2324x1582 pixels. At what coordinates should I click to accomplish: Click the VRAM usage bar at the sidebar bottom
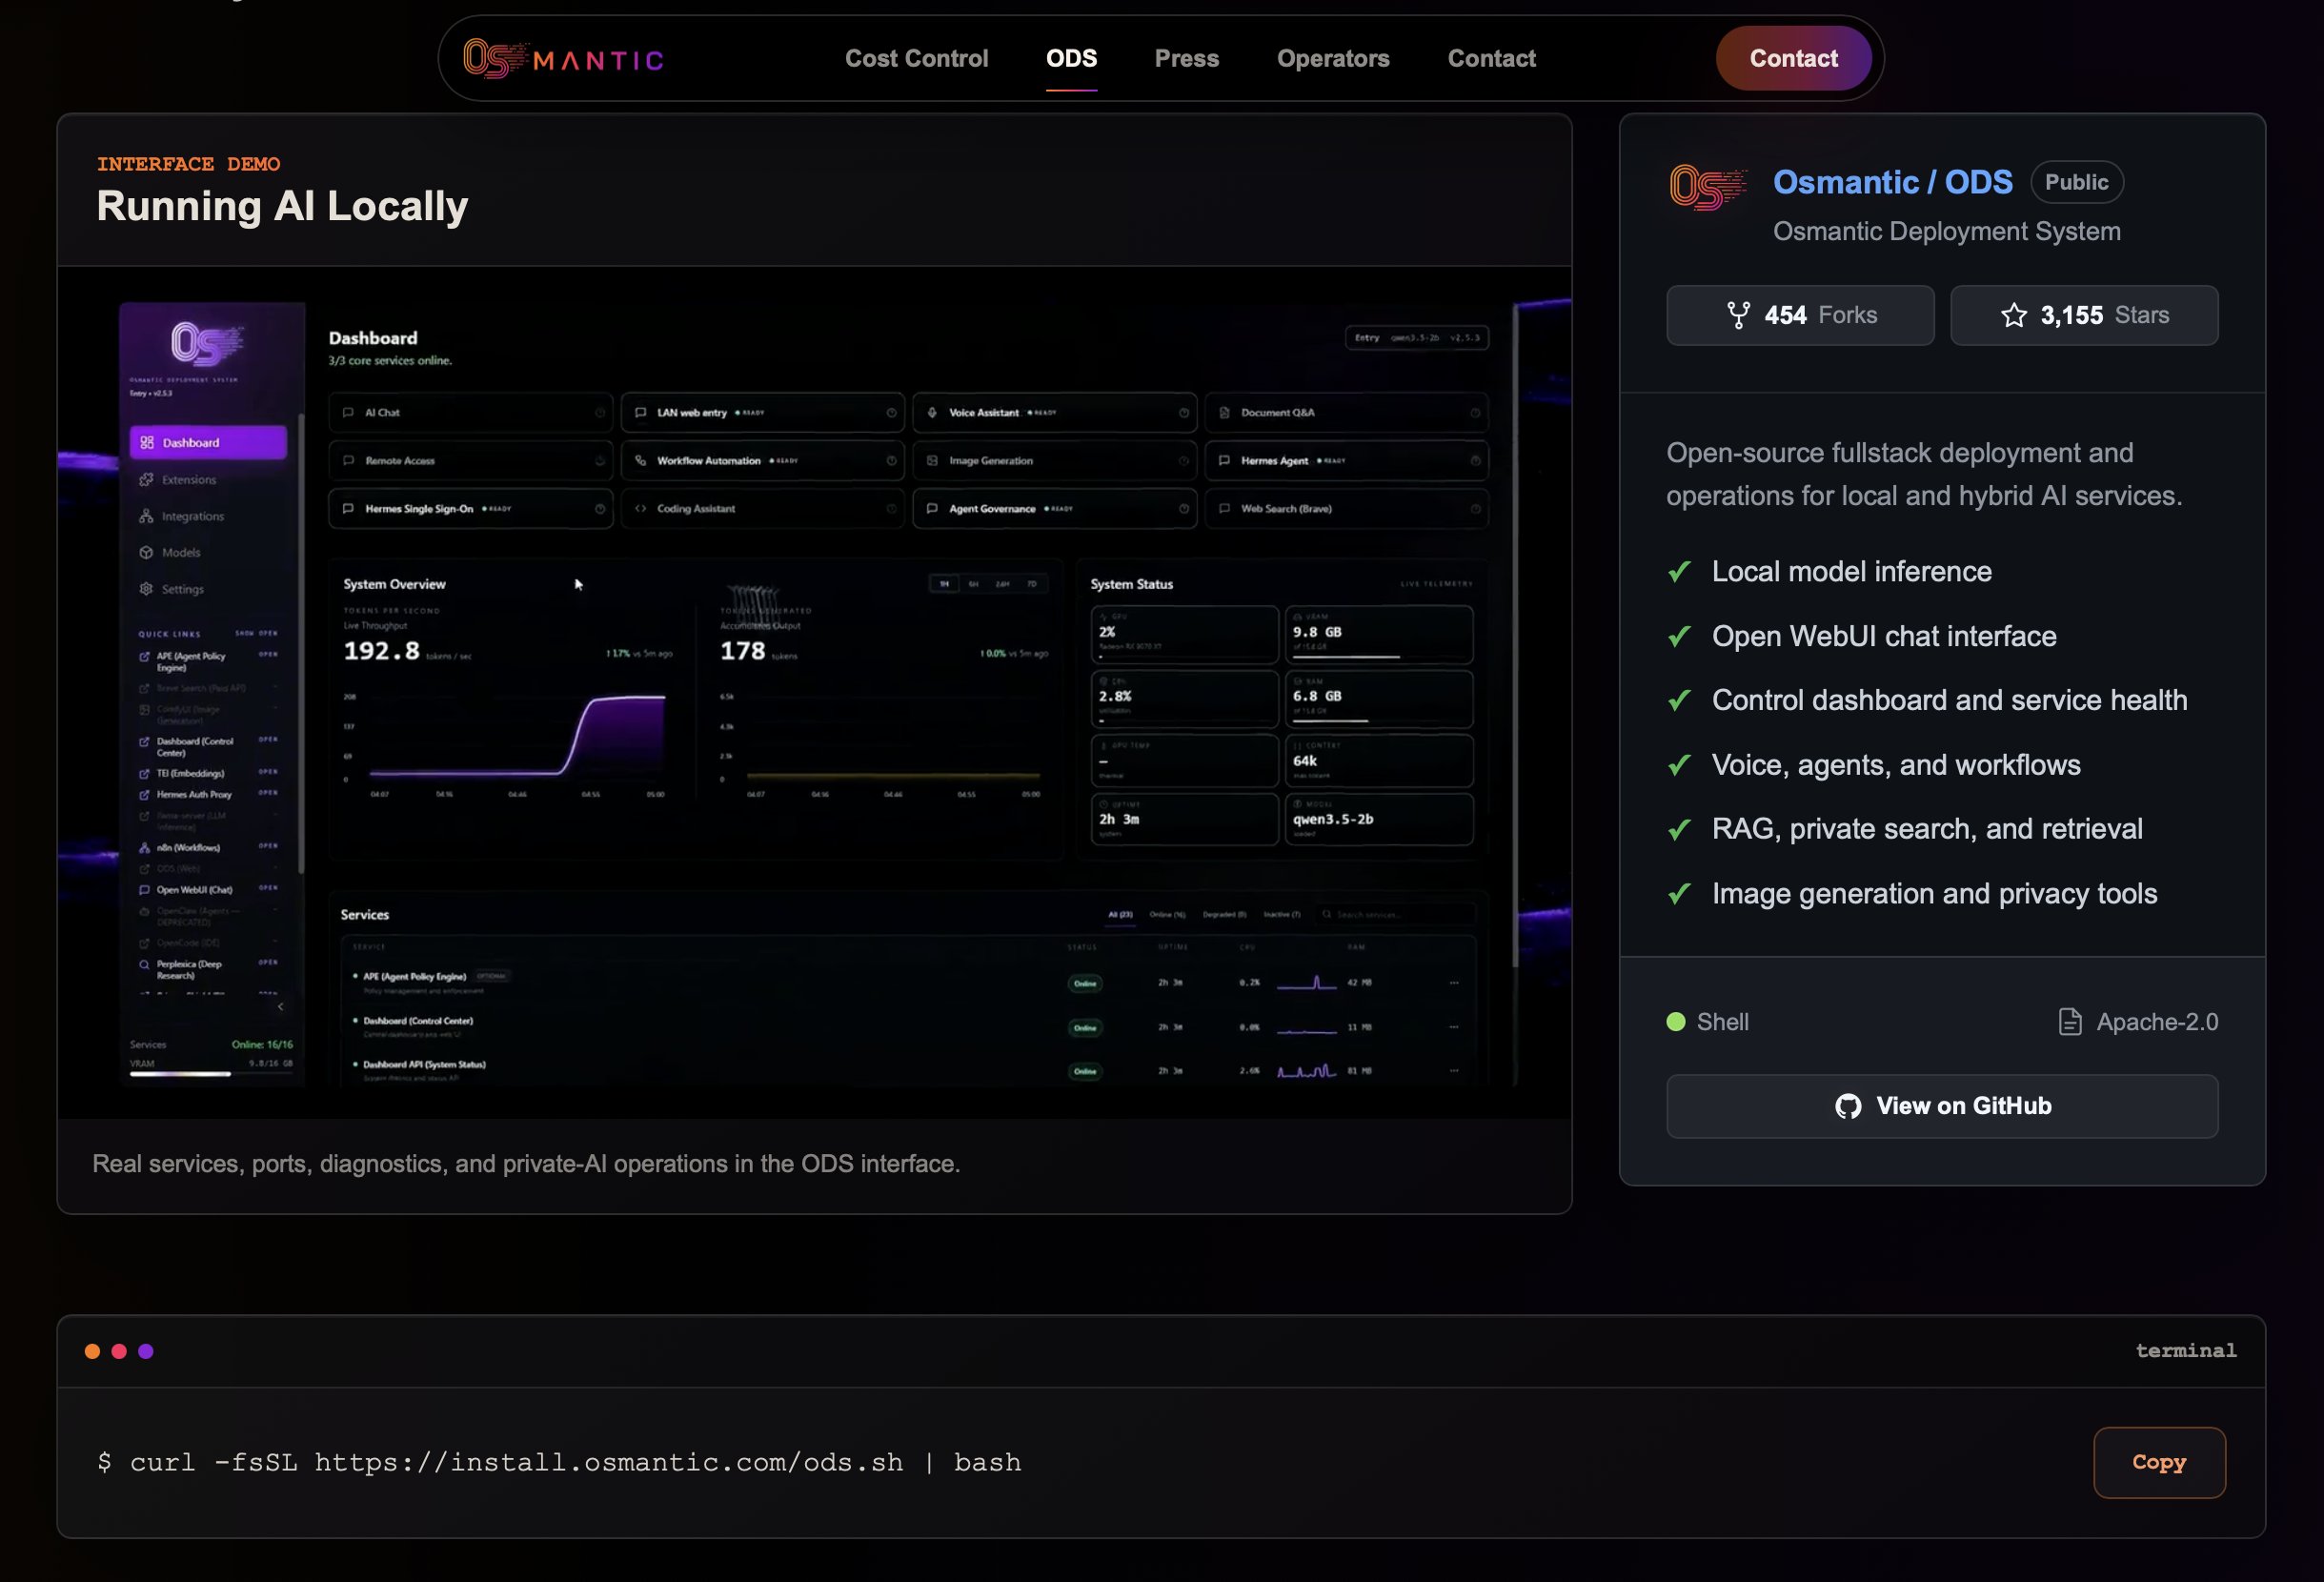click(211, 1074)
